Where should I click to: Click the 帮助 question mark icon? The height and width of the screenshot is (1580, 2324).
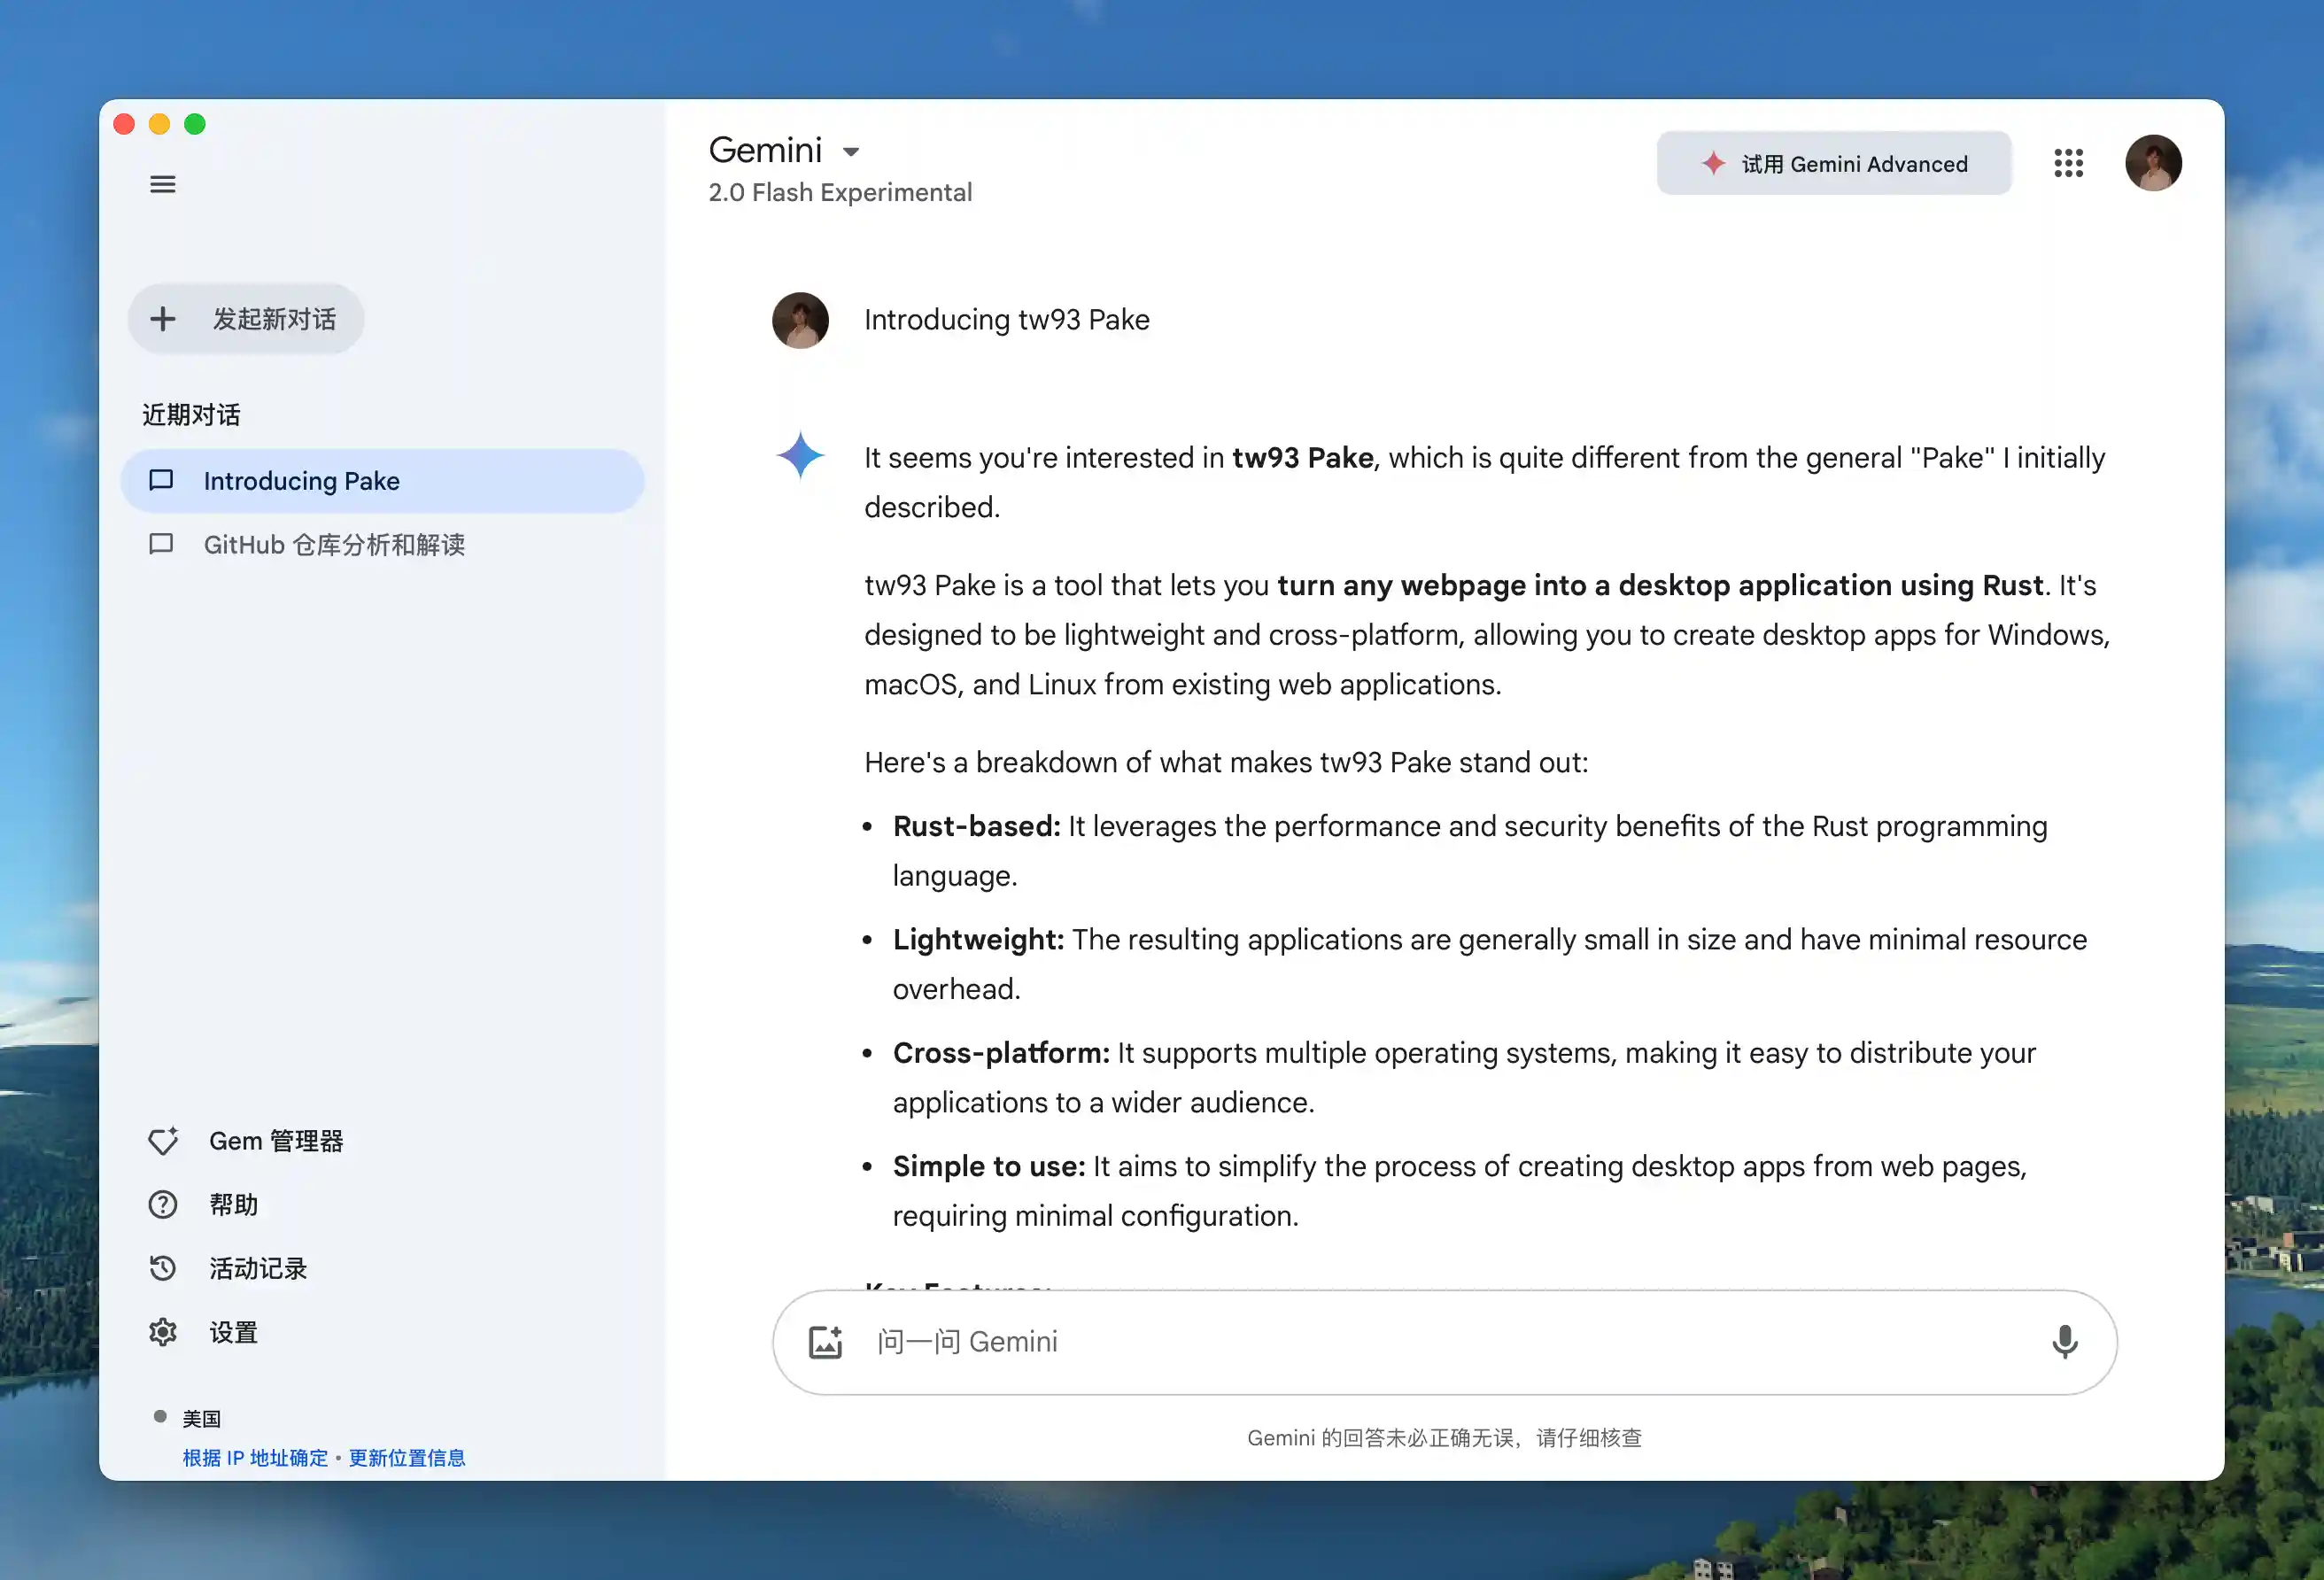tap(163, 1205)
